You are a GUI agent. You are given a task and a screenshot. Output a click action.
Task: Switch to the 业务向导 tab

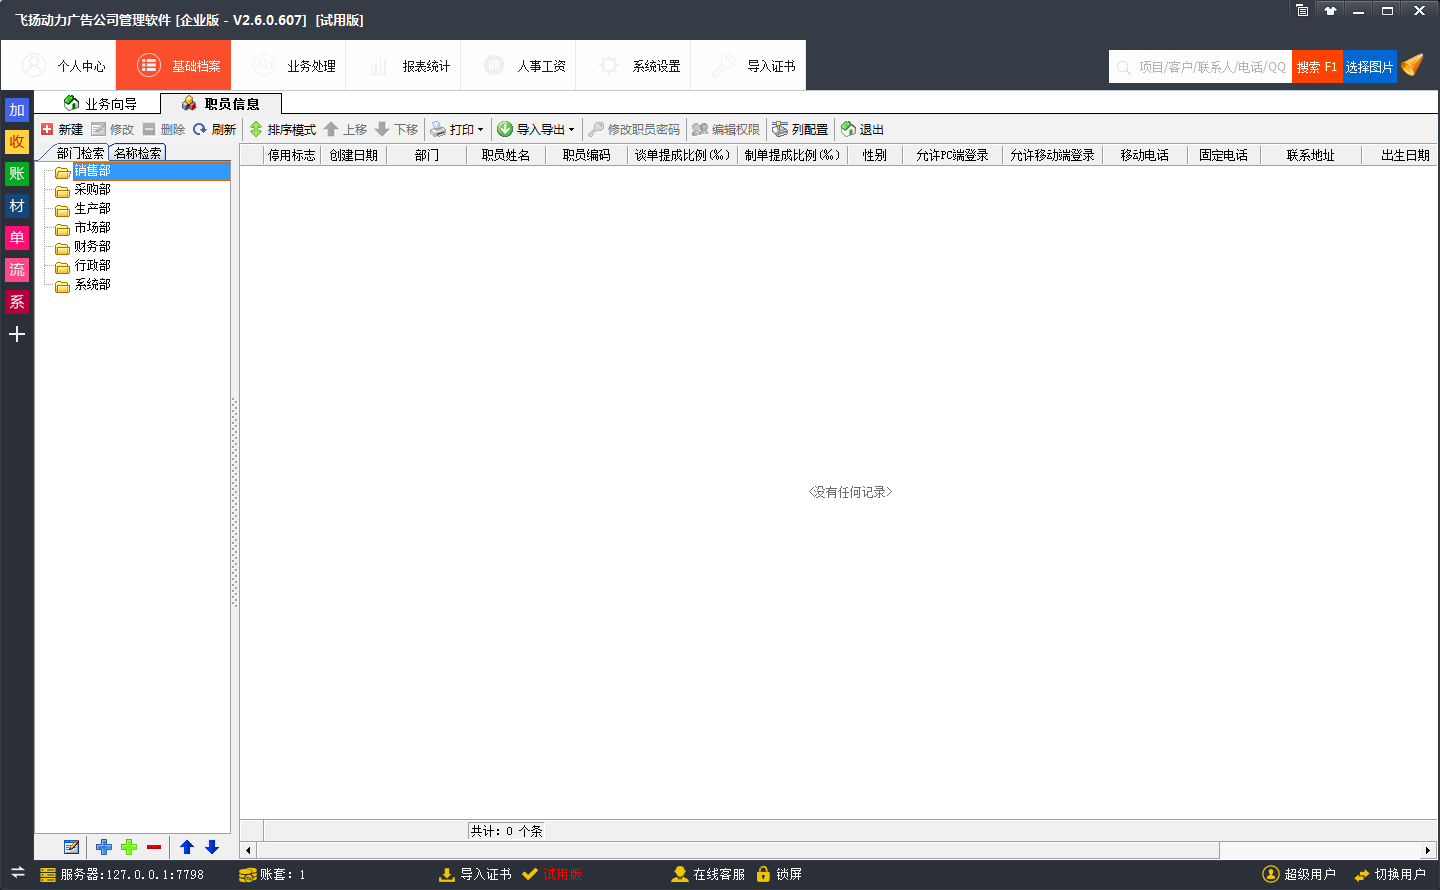click(x=100, y=103)
